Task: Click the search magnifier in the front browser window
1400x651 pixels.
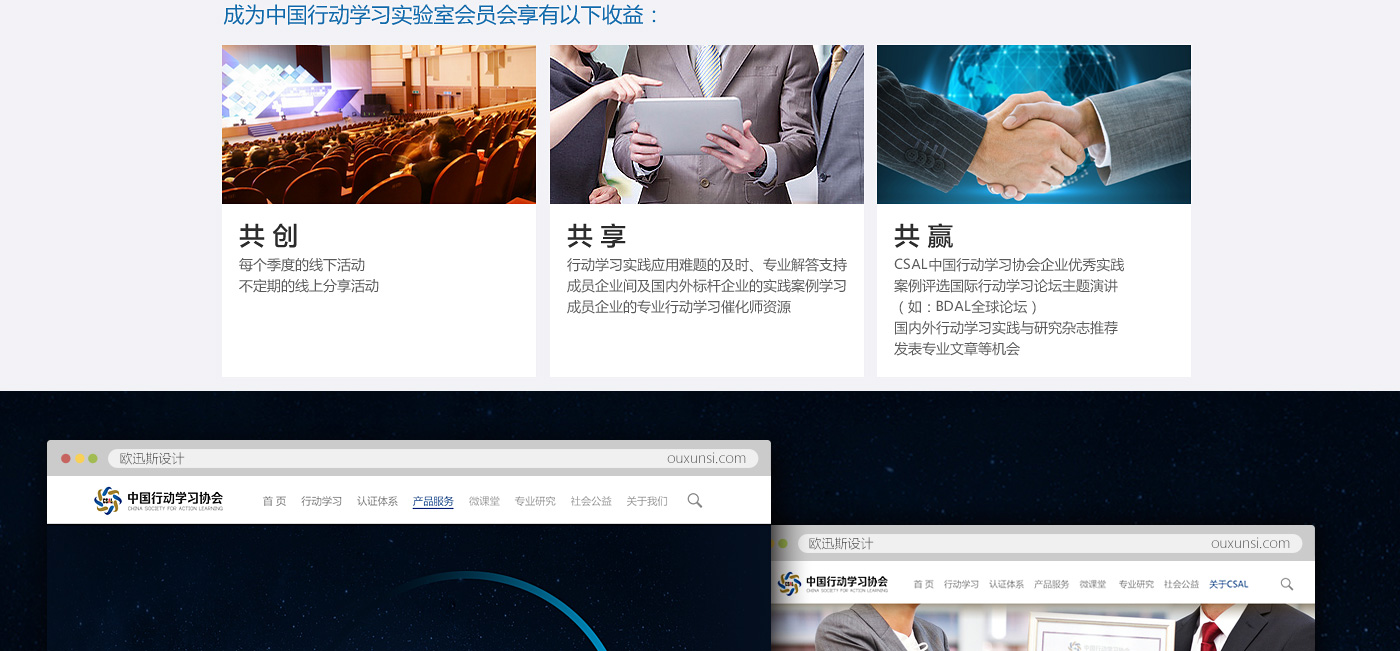Action: point(695,500)
